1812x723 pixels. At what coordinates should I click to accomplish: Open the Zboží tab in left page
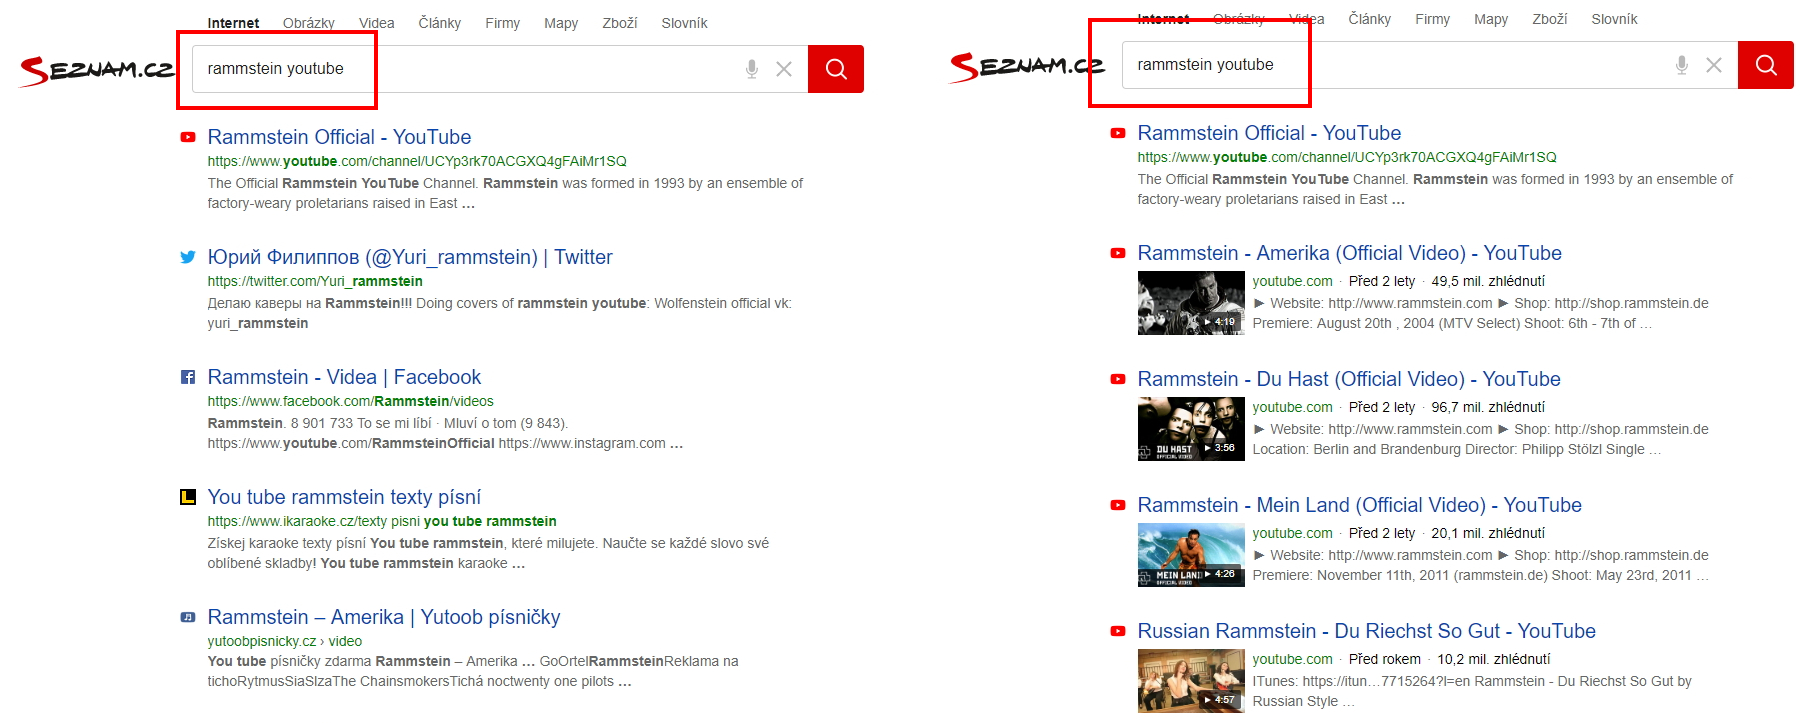tap(620, 23)
